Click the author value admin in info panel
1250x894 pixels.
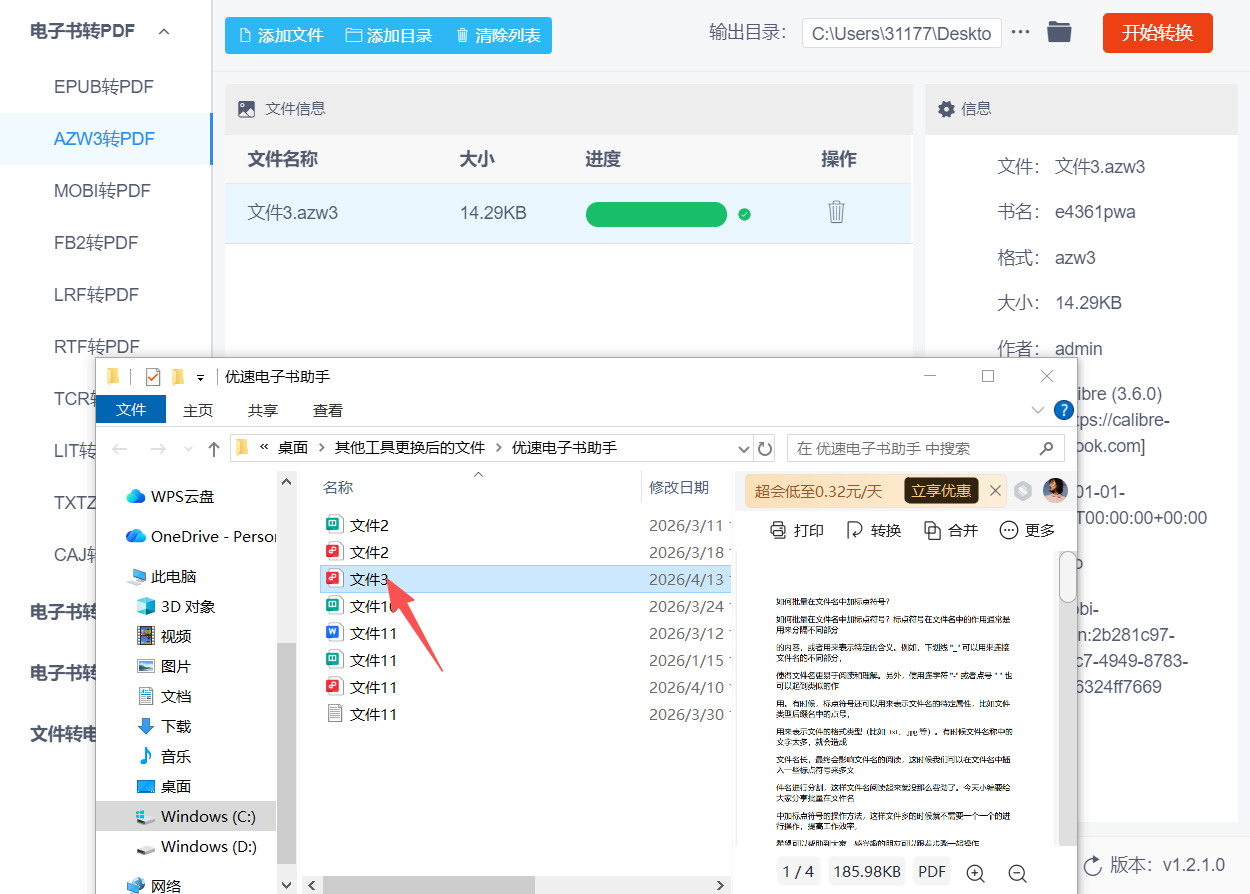(1079, 349)
